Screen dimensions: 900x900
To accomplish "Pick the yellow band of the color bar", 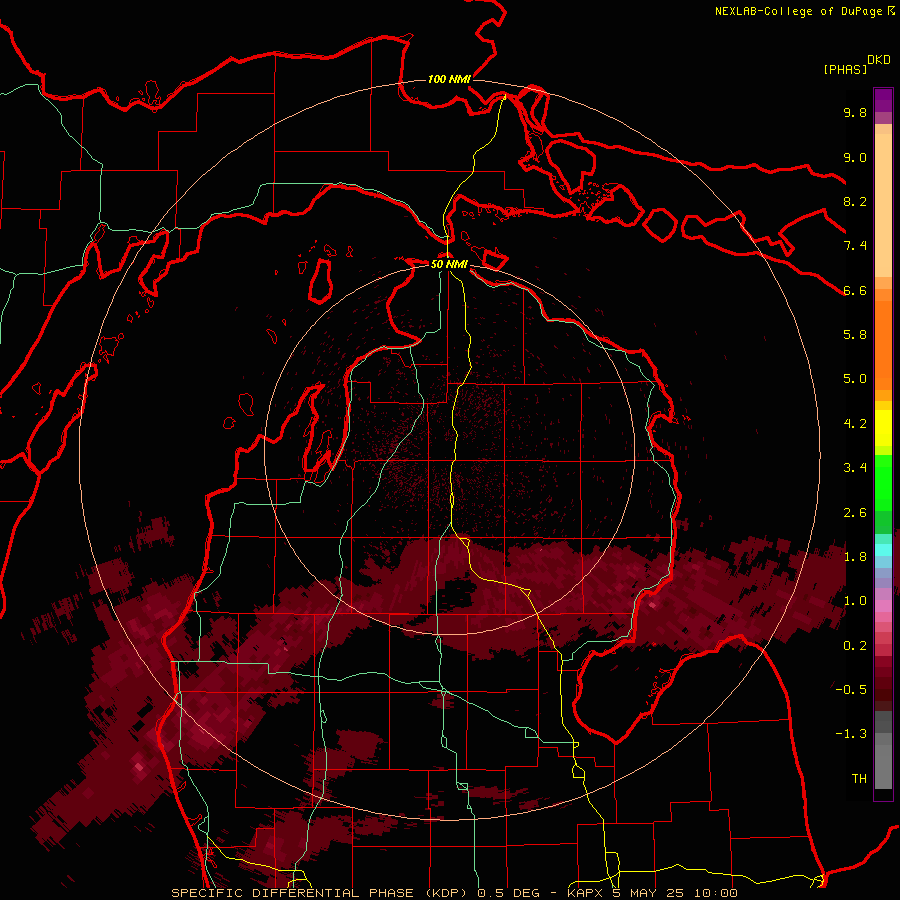I will coord(883,428).
